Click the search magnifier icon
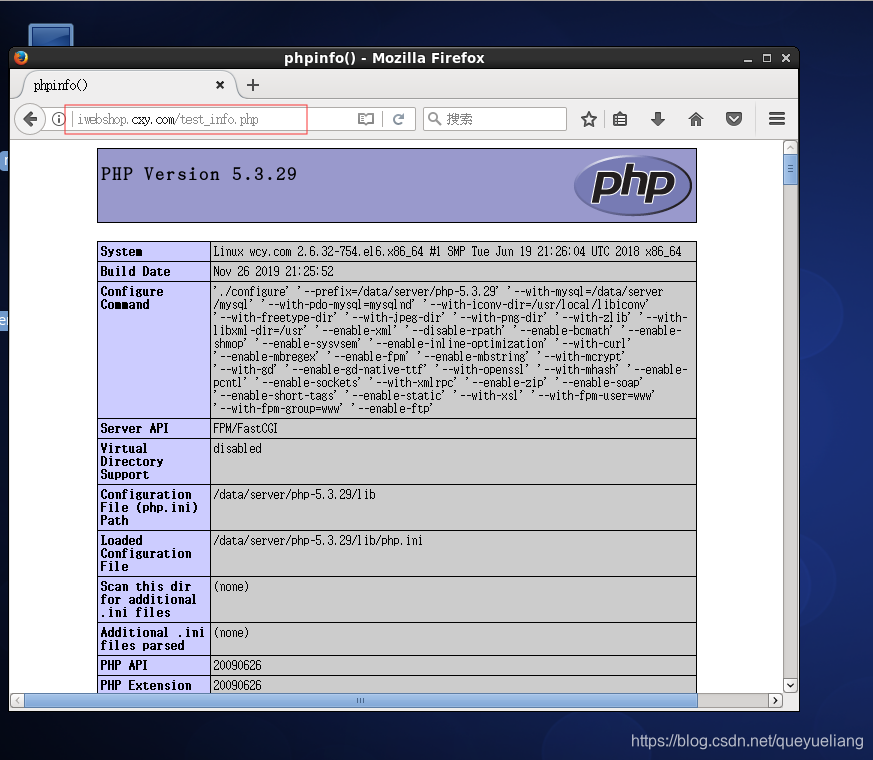The image size is (873, 760). (435, 119)
